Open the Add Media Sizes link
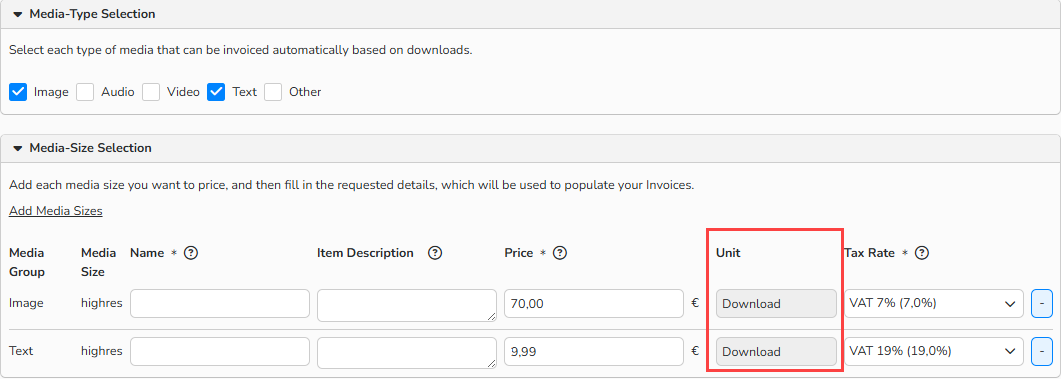The height and width of the screenshot is (379, 1061). pyautogui.click(x=55, y=211)
